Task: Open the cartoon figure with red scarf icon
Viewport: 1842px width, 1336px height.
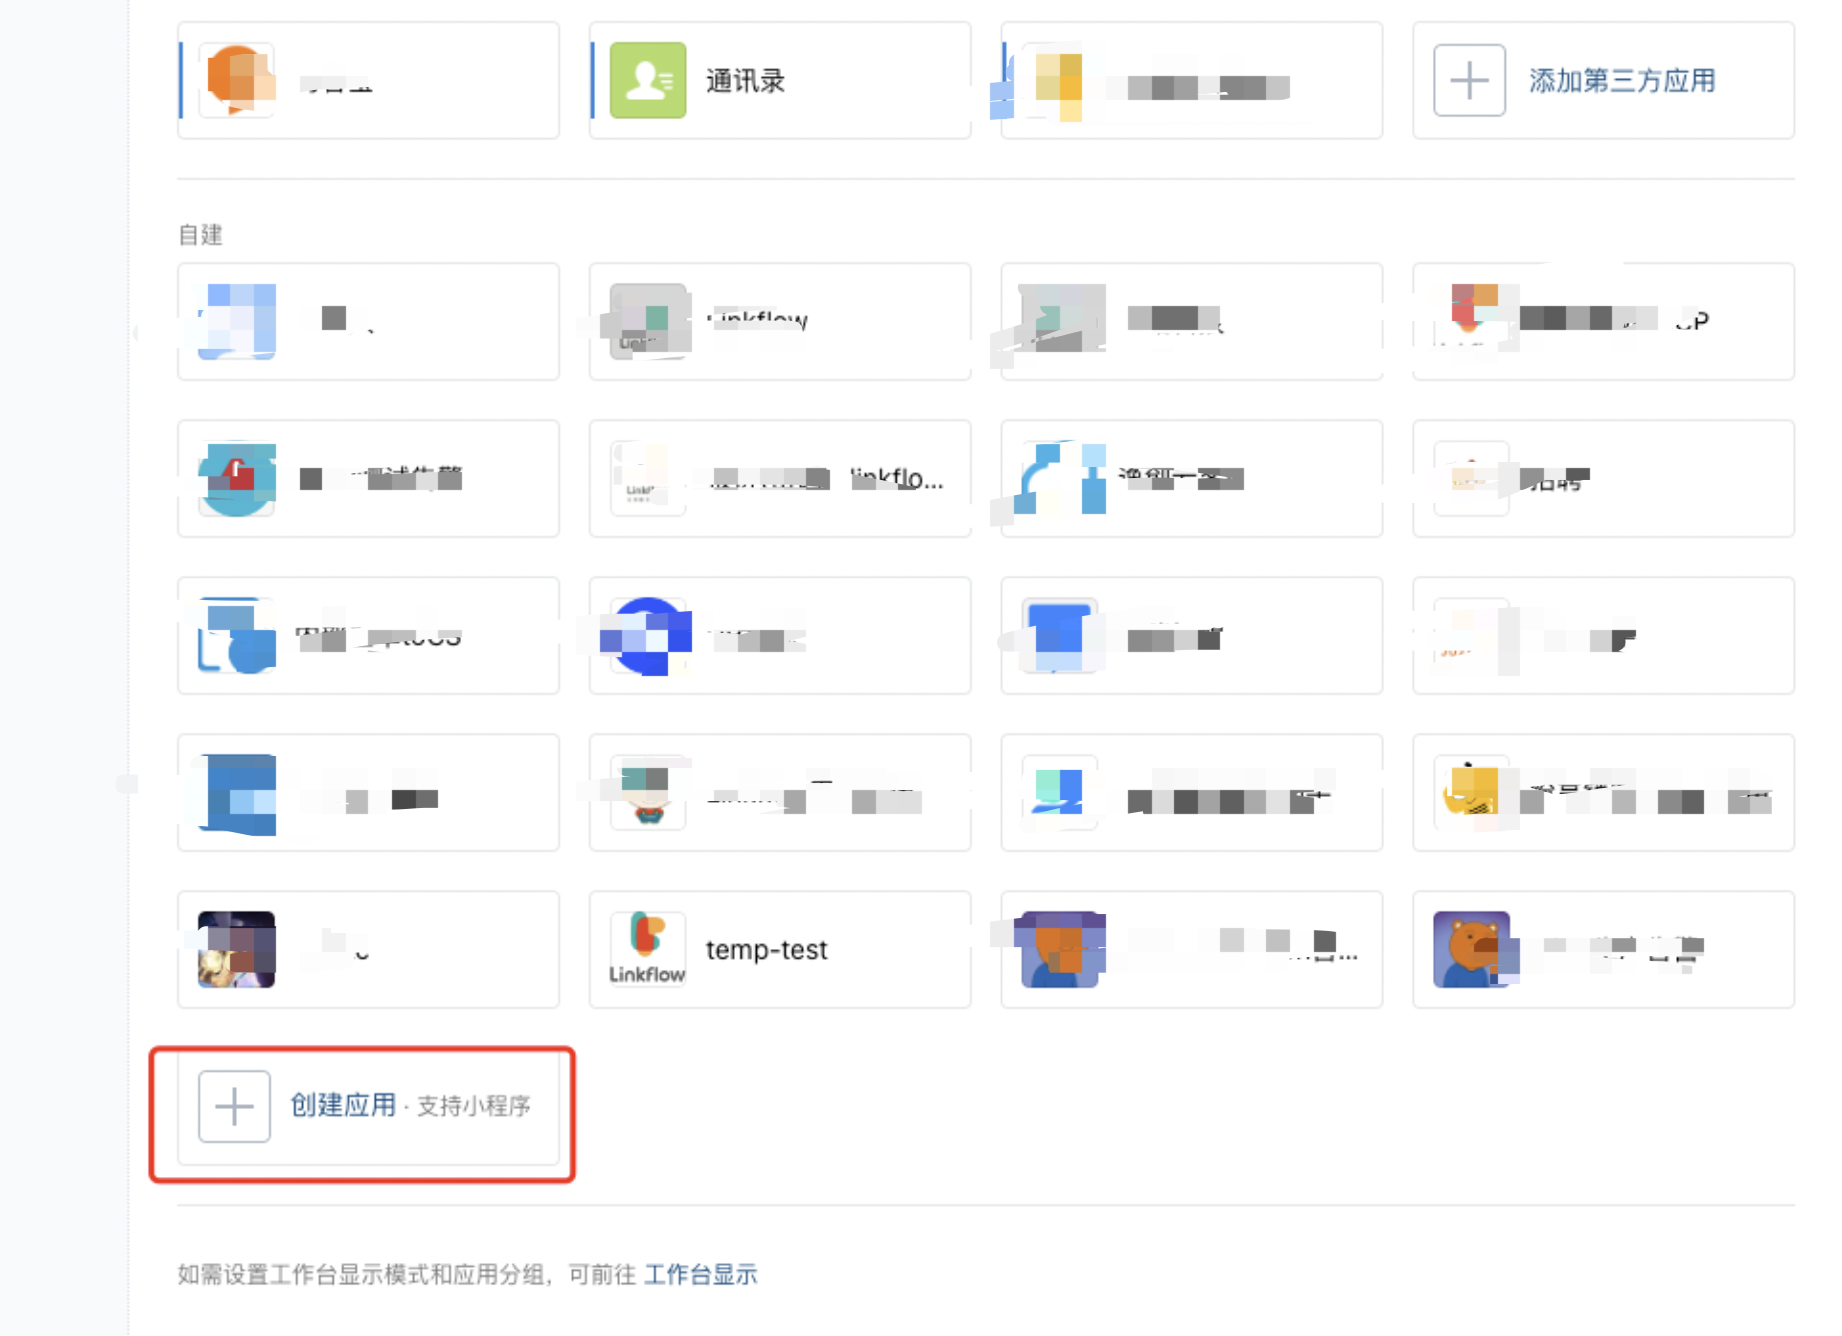Action: click(648, 792)
